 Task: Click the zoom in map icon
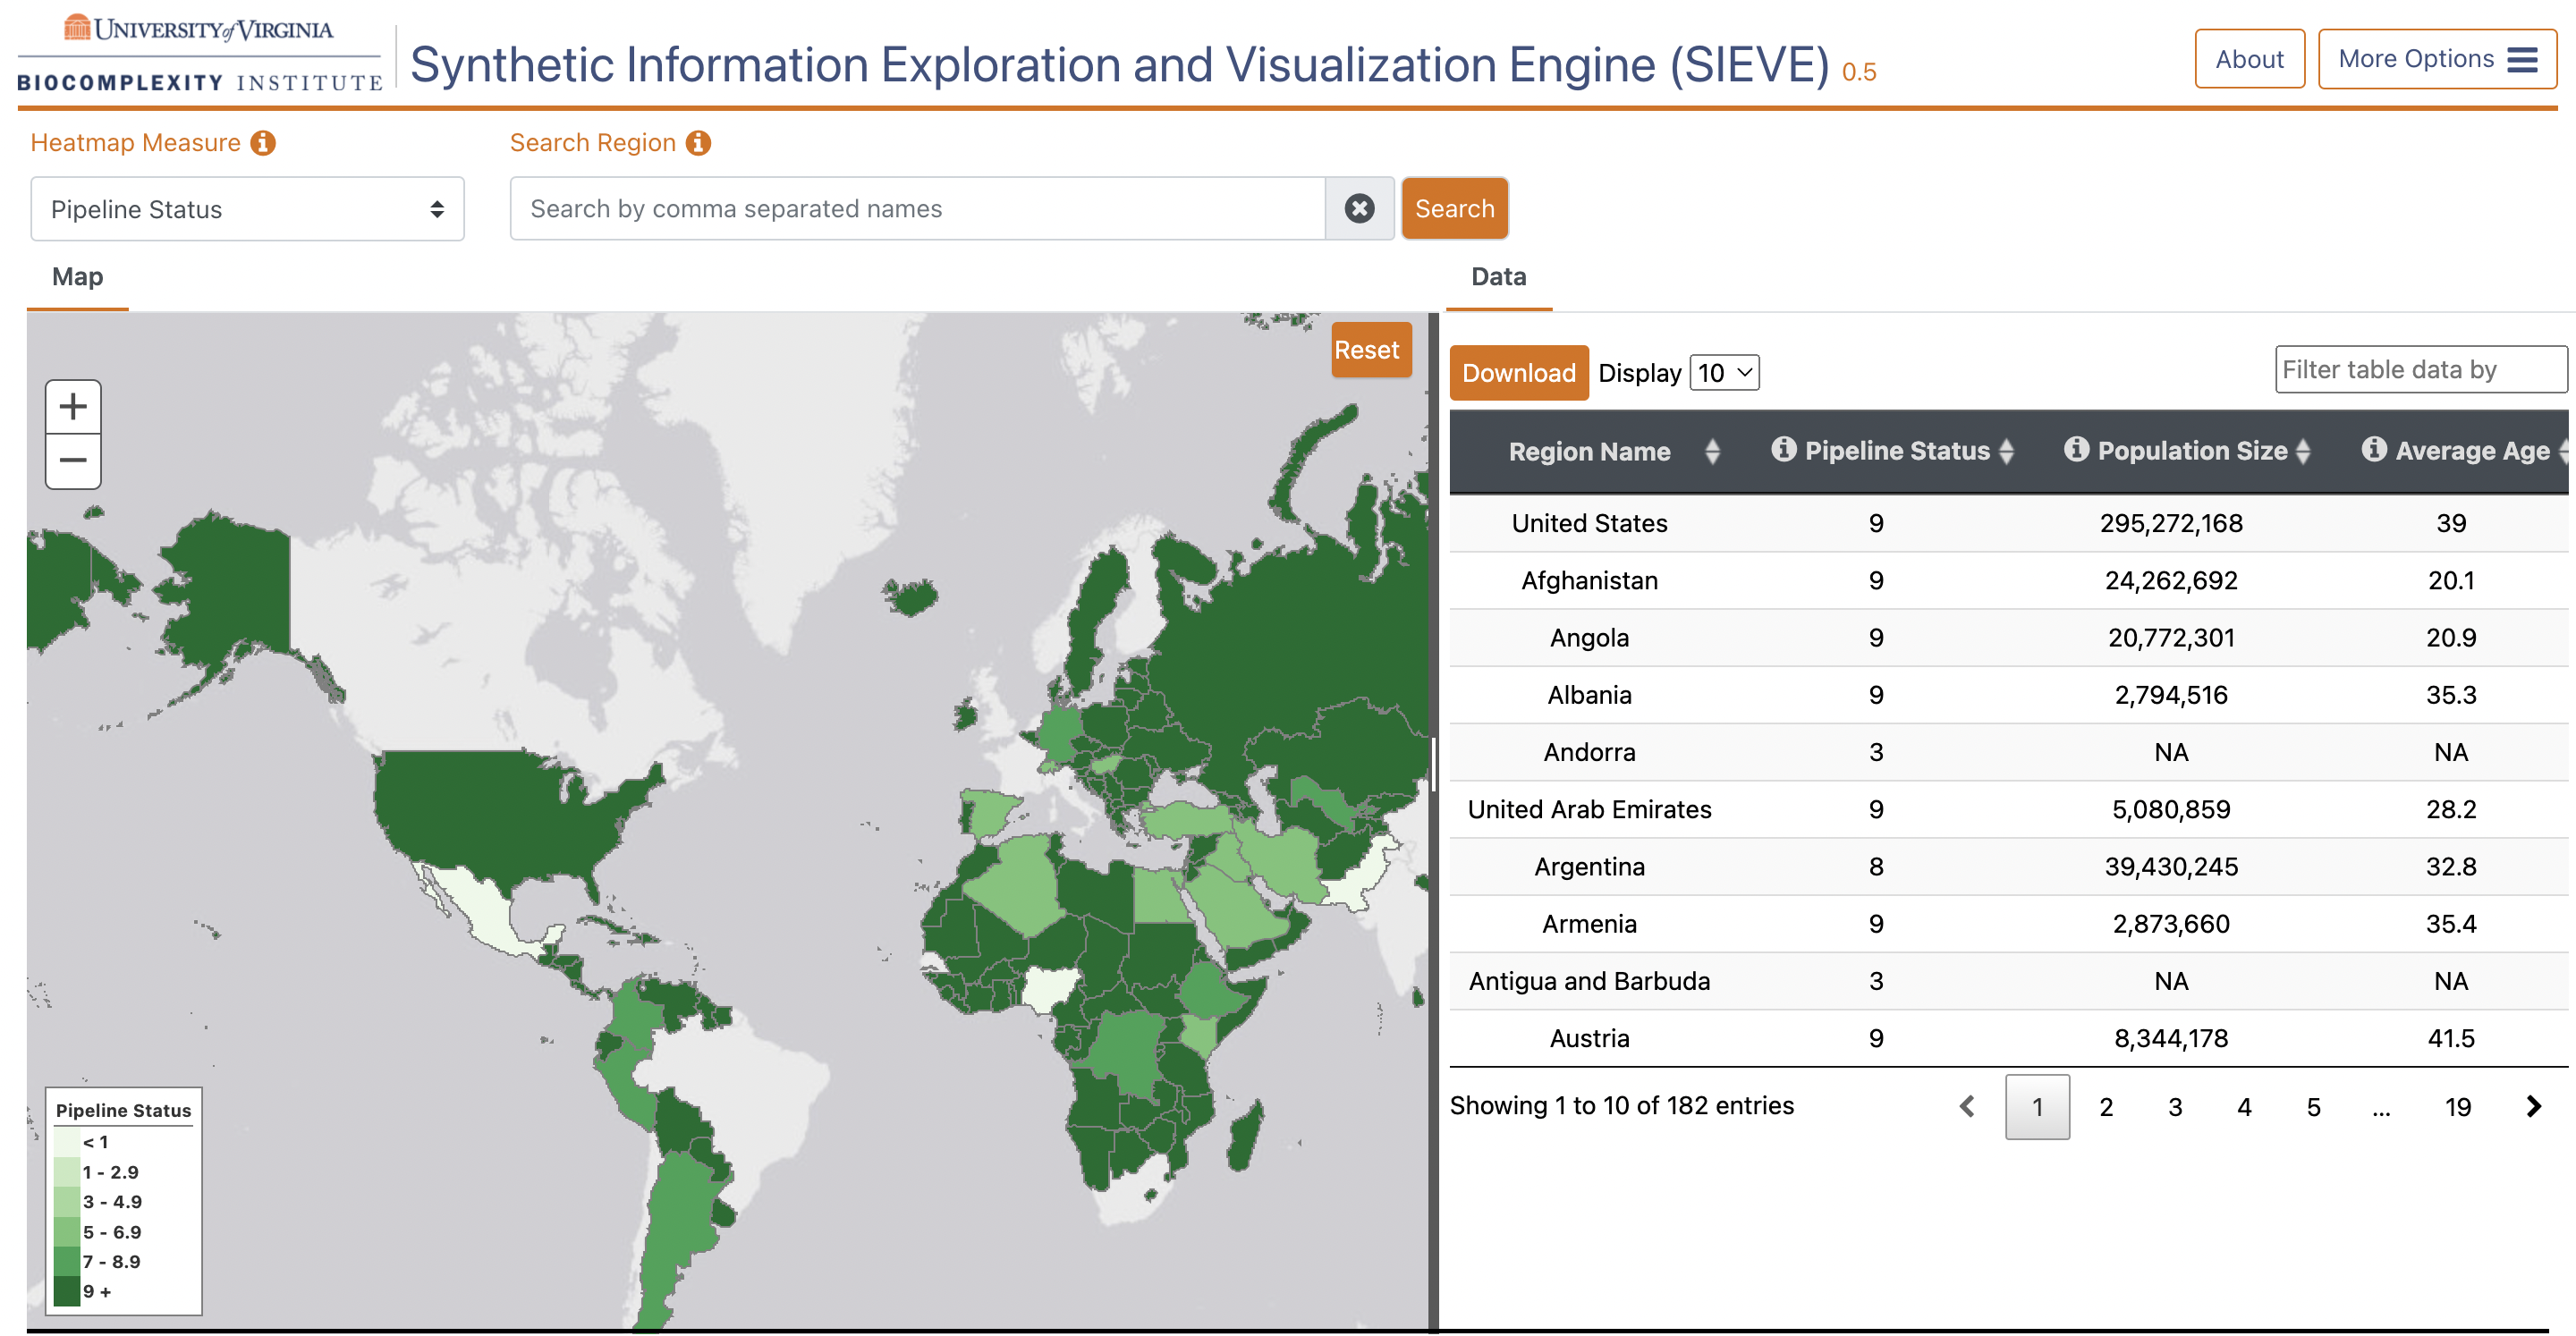73,406
